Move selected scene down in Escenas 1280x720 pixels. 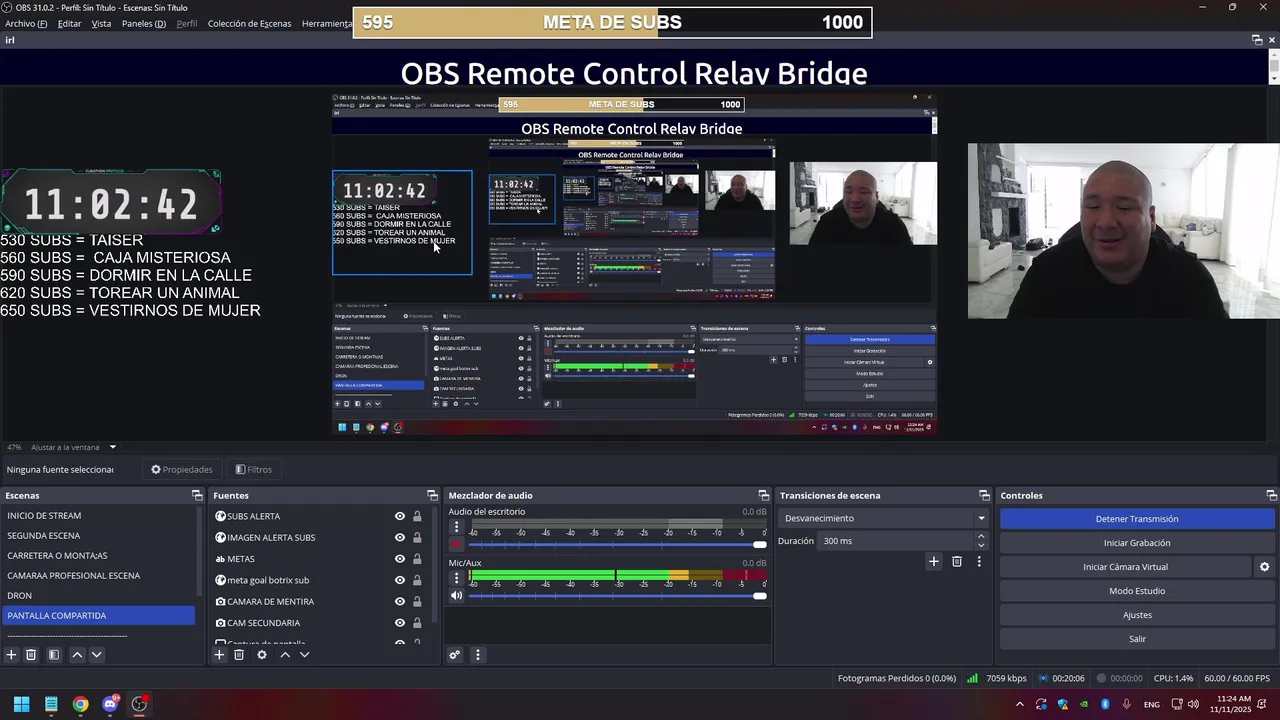96,655
